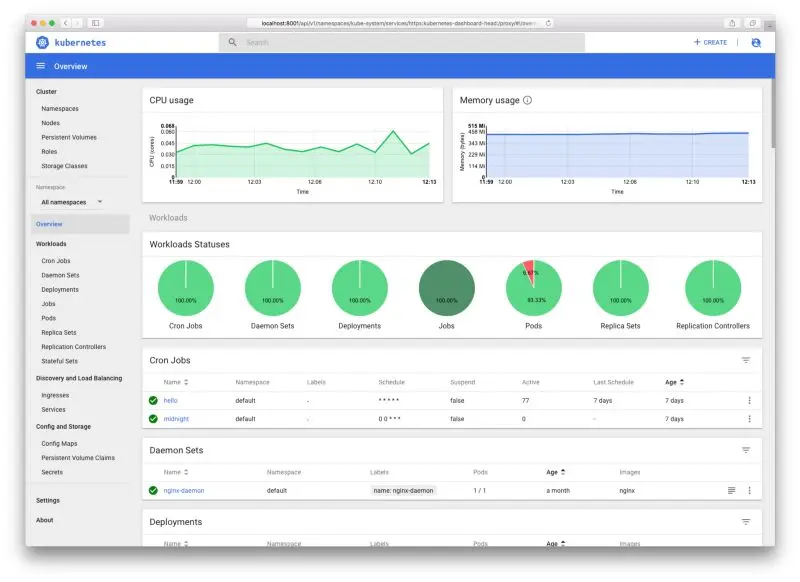Open Pods in the sidebar

pyautogui.click(x=48, y=318)
